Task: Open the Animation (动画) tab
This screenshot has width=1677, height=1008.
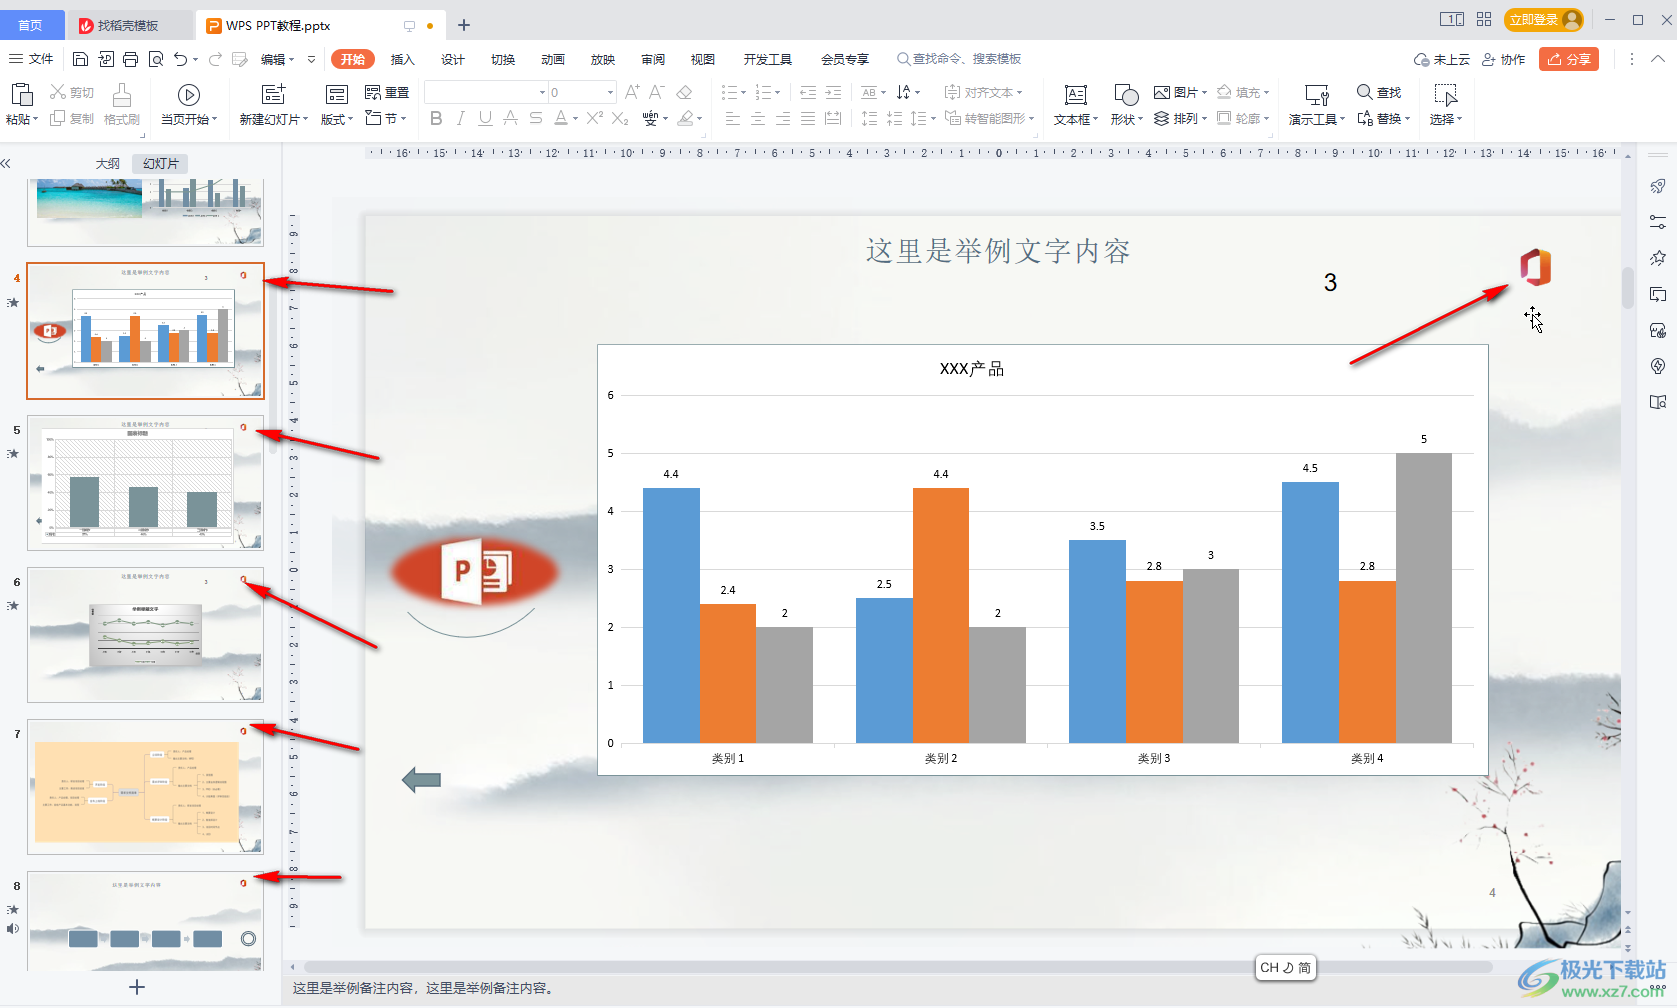Action: click(553, 59)
